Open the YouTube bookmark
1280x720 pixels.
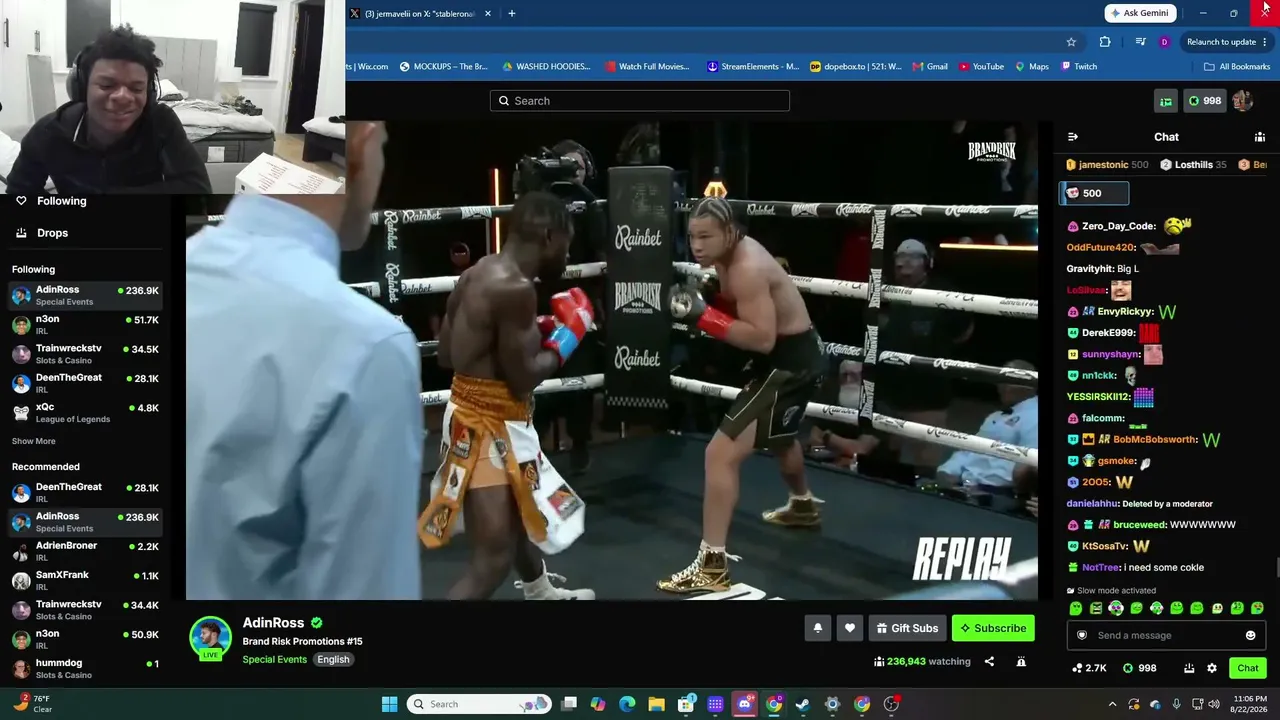tap(981, 67)
